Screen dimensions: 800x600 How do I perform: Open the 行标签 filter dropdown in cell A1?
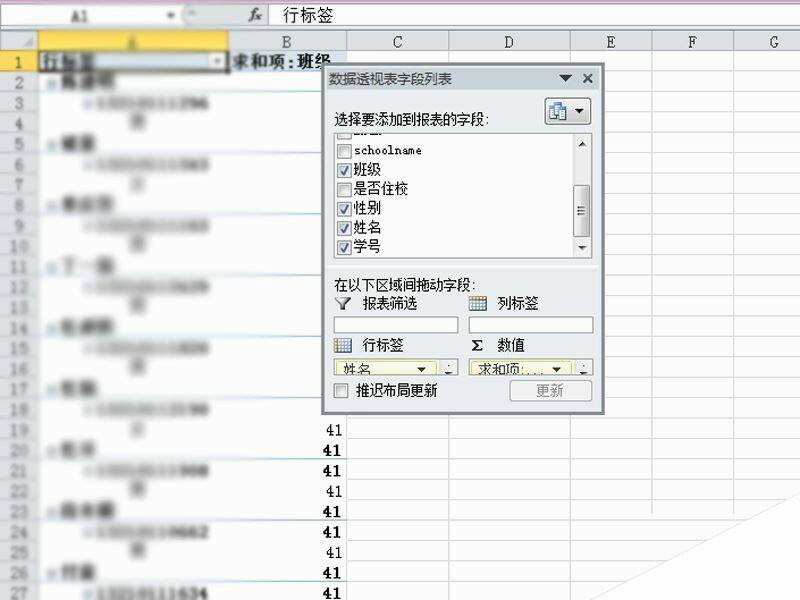coord(217,62)
